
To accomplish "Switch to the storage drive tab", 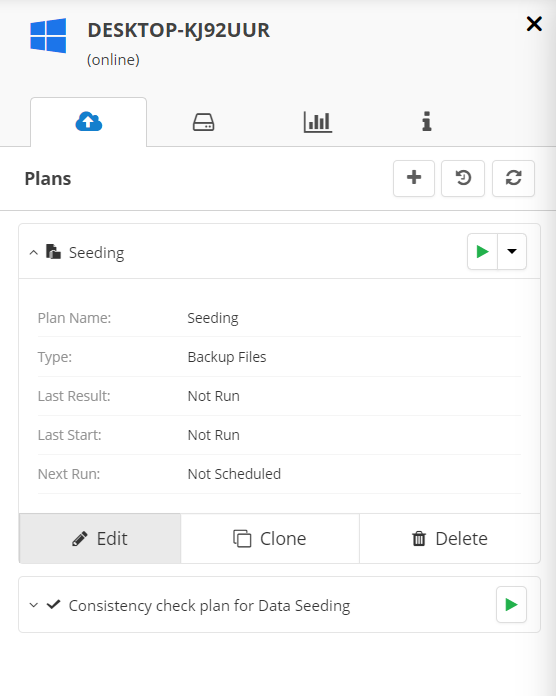I will click(x=204, y=122).
